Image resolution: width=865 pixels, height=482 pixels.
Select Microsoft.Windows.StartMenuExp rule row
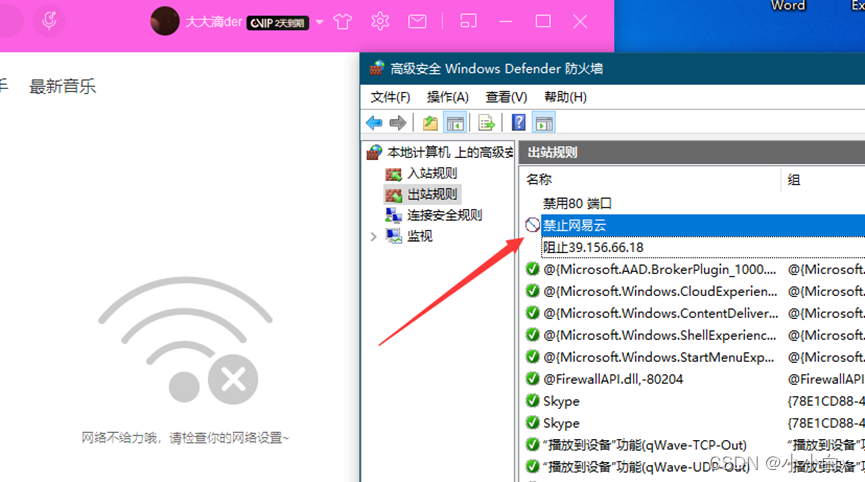(x=694, y=357)
